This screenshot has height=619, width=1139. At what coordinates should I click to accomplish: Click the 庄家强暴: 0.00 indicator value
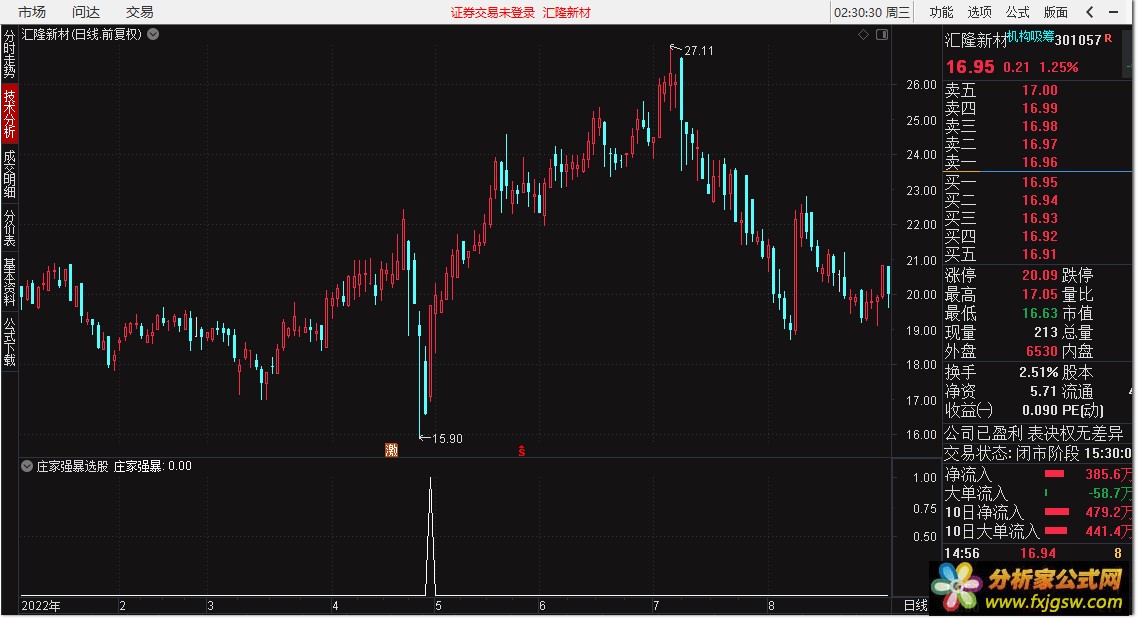[153, 466]
